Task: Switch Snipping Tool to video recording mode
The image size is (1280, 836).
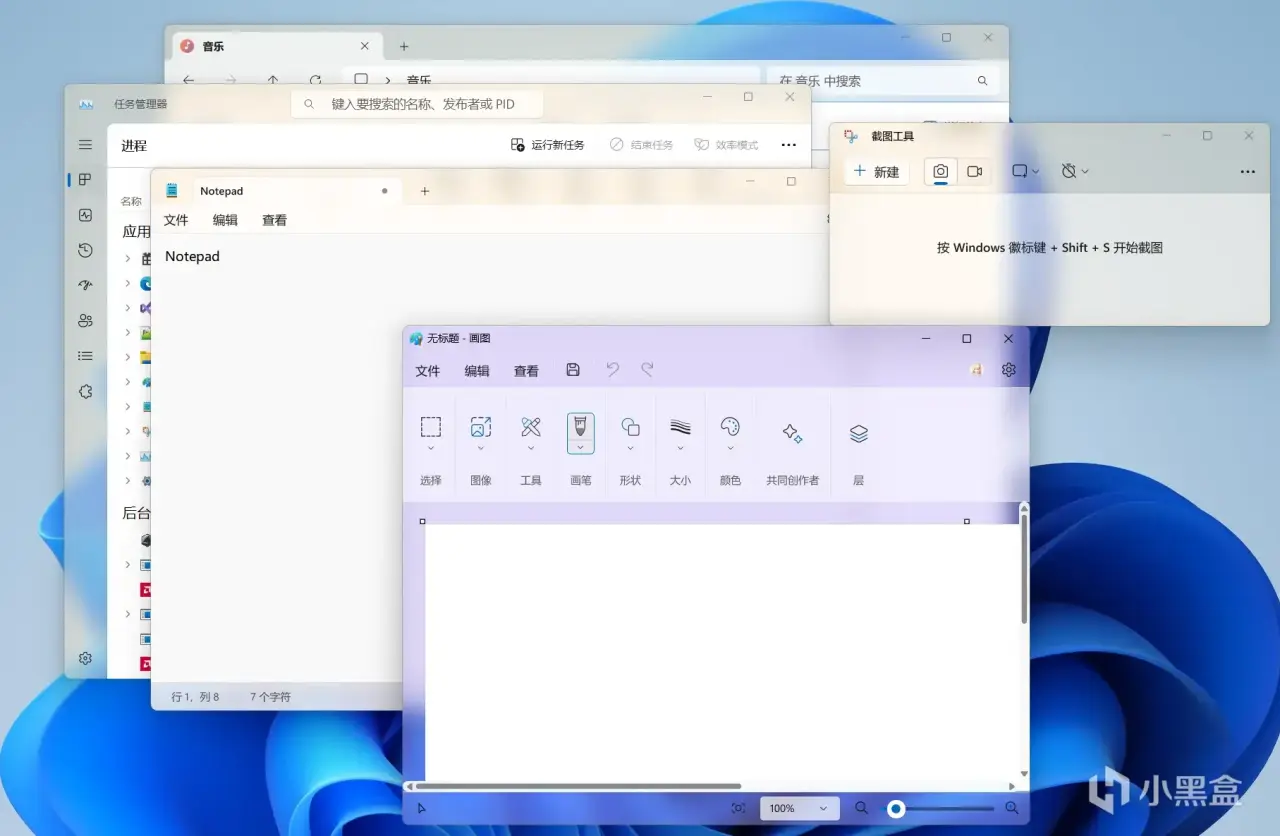Action: coord(974,172)
